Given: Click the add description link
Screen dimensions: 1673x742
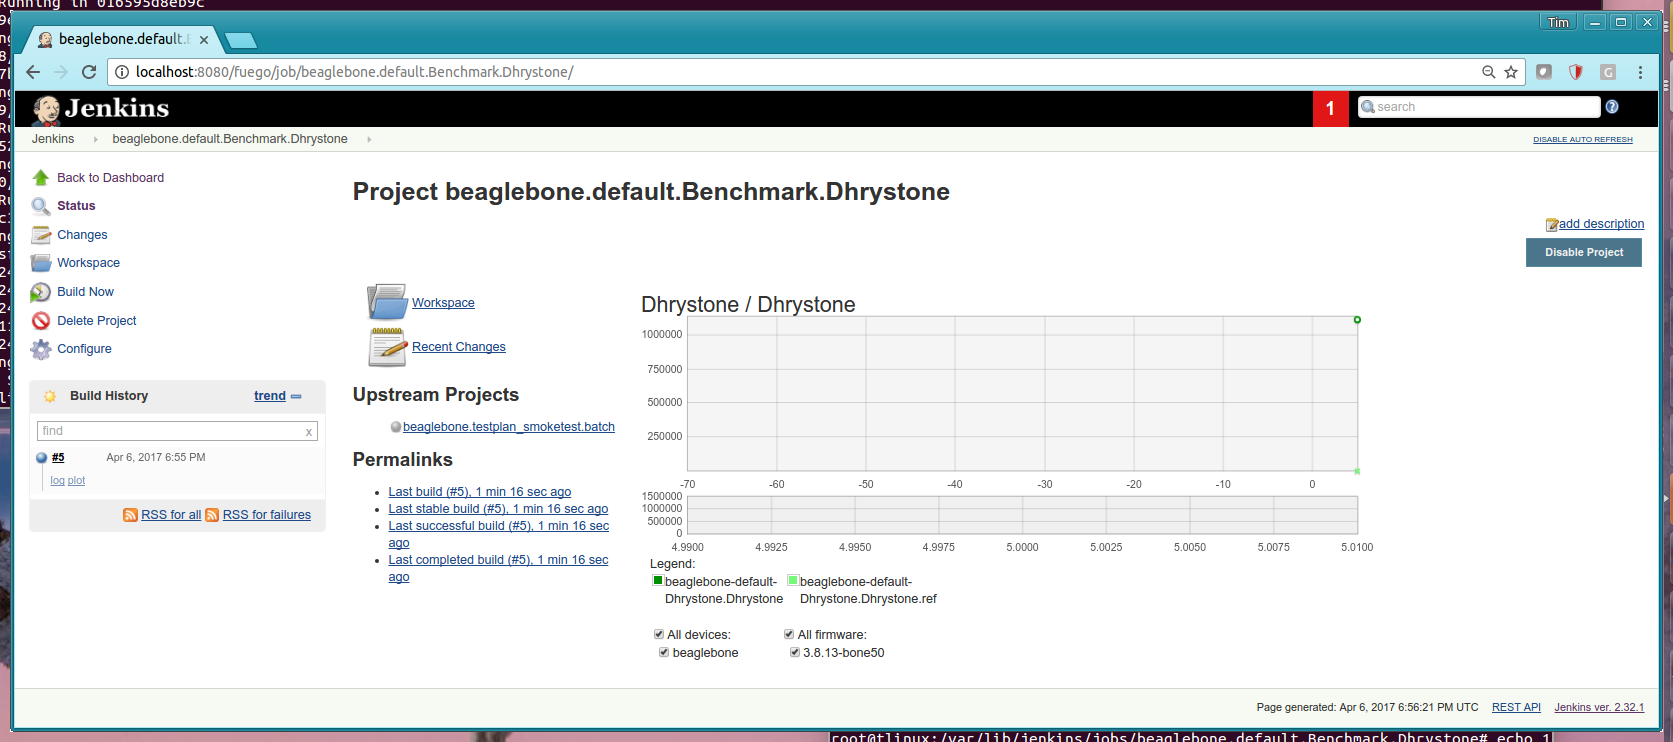Looking at the screenshot, I should (1600, 224).
